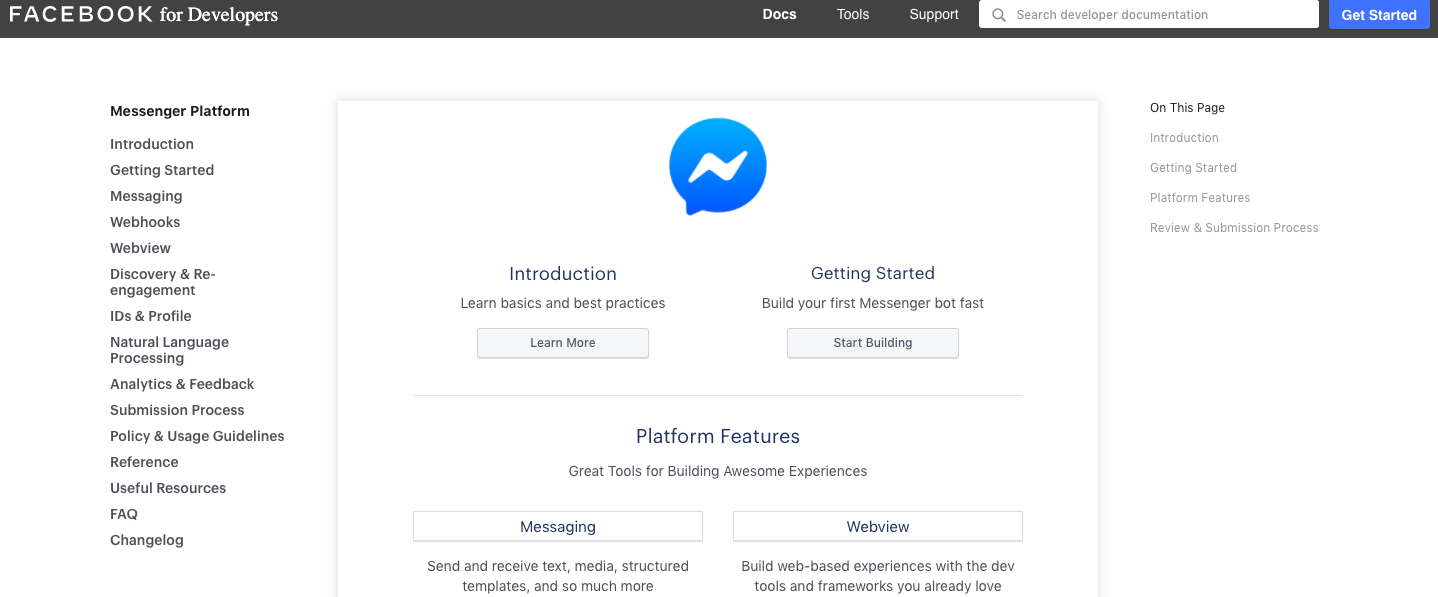This screenshot has width=1438, height=597.
Task: Jump to Introduction in On This Page
Action: point(1184,138)
